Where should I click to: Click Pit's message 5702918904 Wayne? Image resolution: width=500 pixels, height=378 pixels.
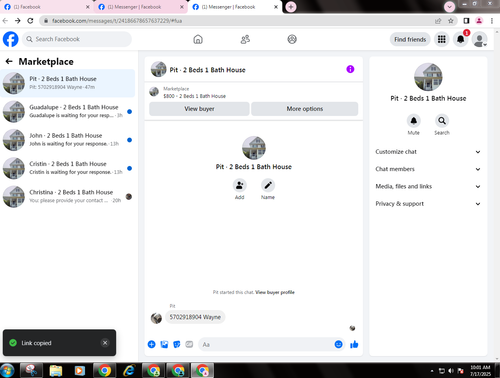(195, 317)
